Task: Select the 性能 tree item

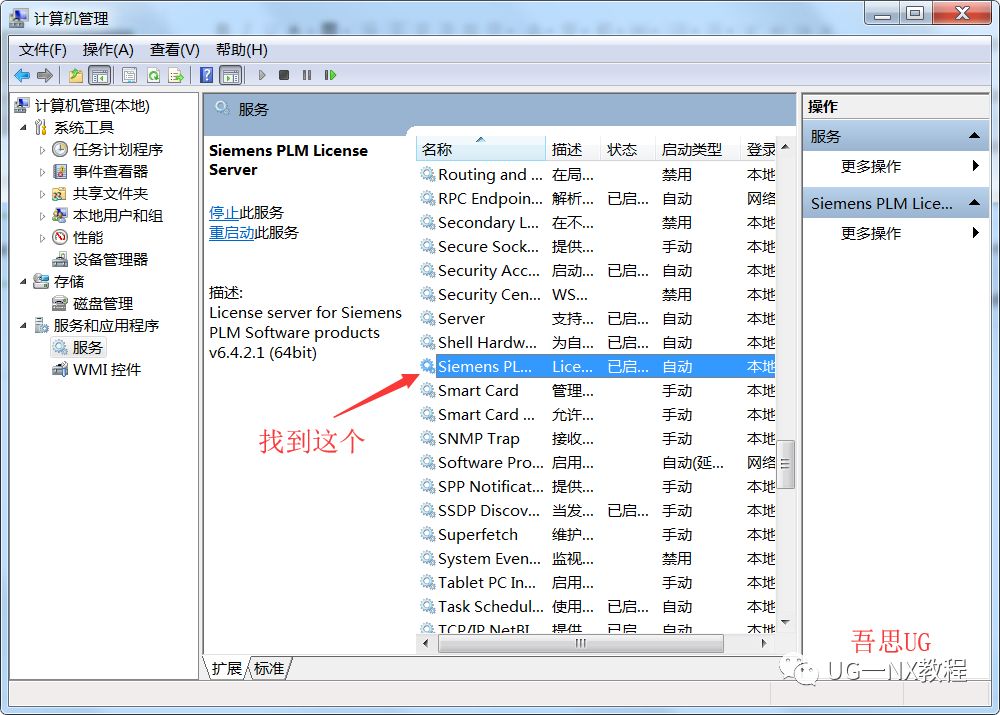Action: tap(87, 237)
